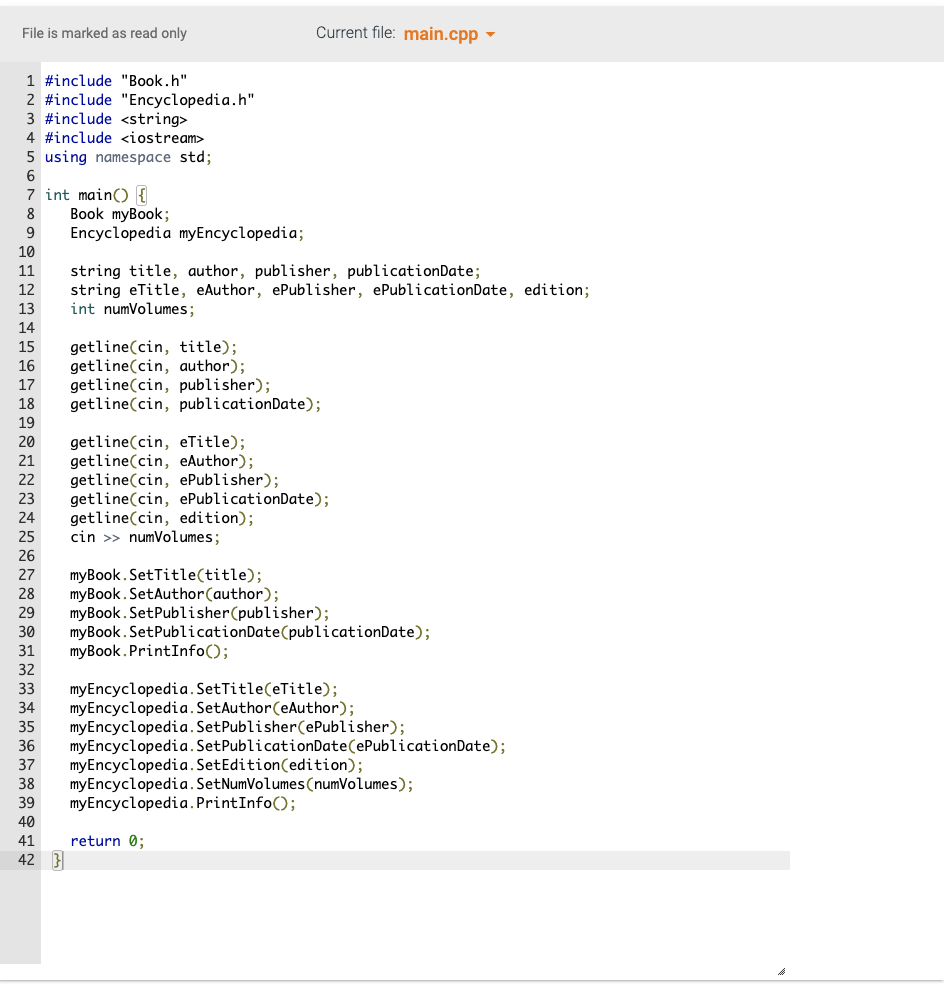The height and width of the screenshot is (984, 944).
Task: Click the 'return 0;' statement
Action: (107, 841)
